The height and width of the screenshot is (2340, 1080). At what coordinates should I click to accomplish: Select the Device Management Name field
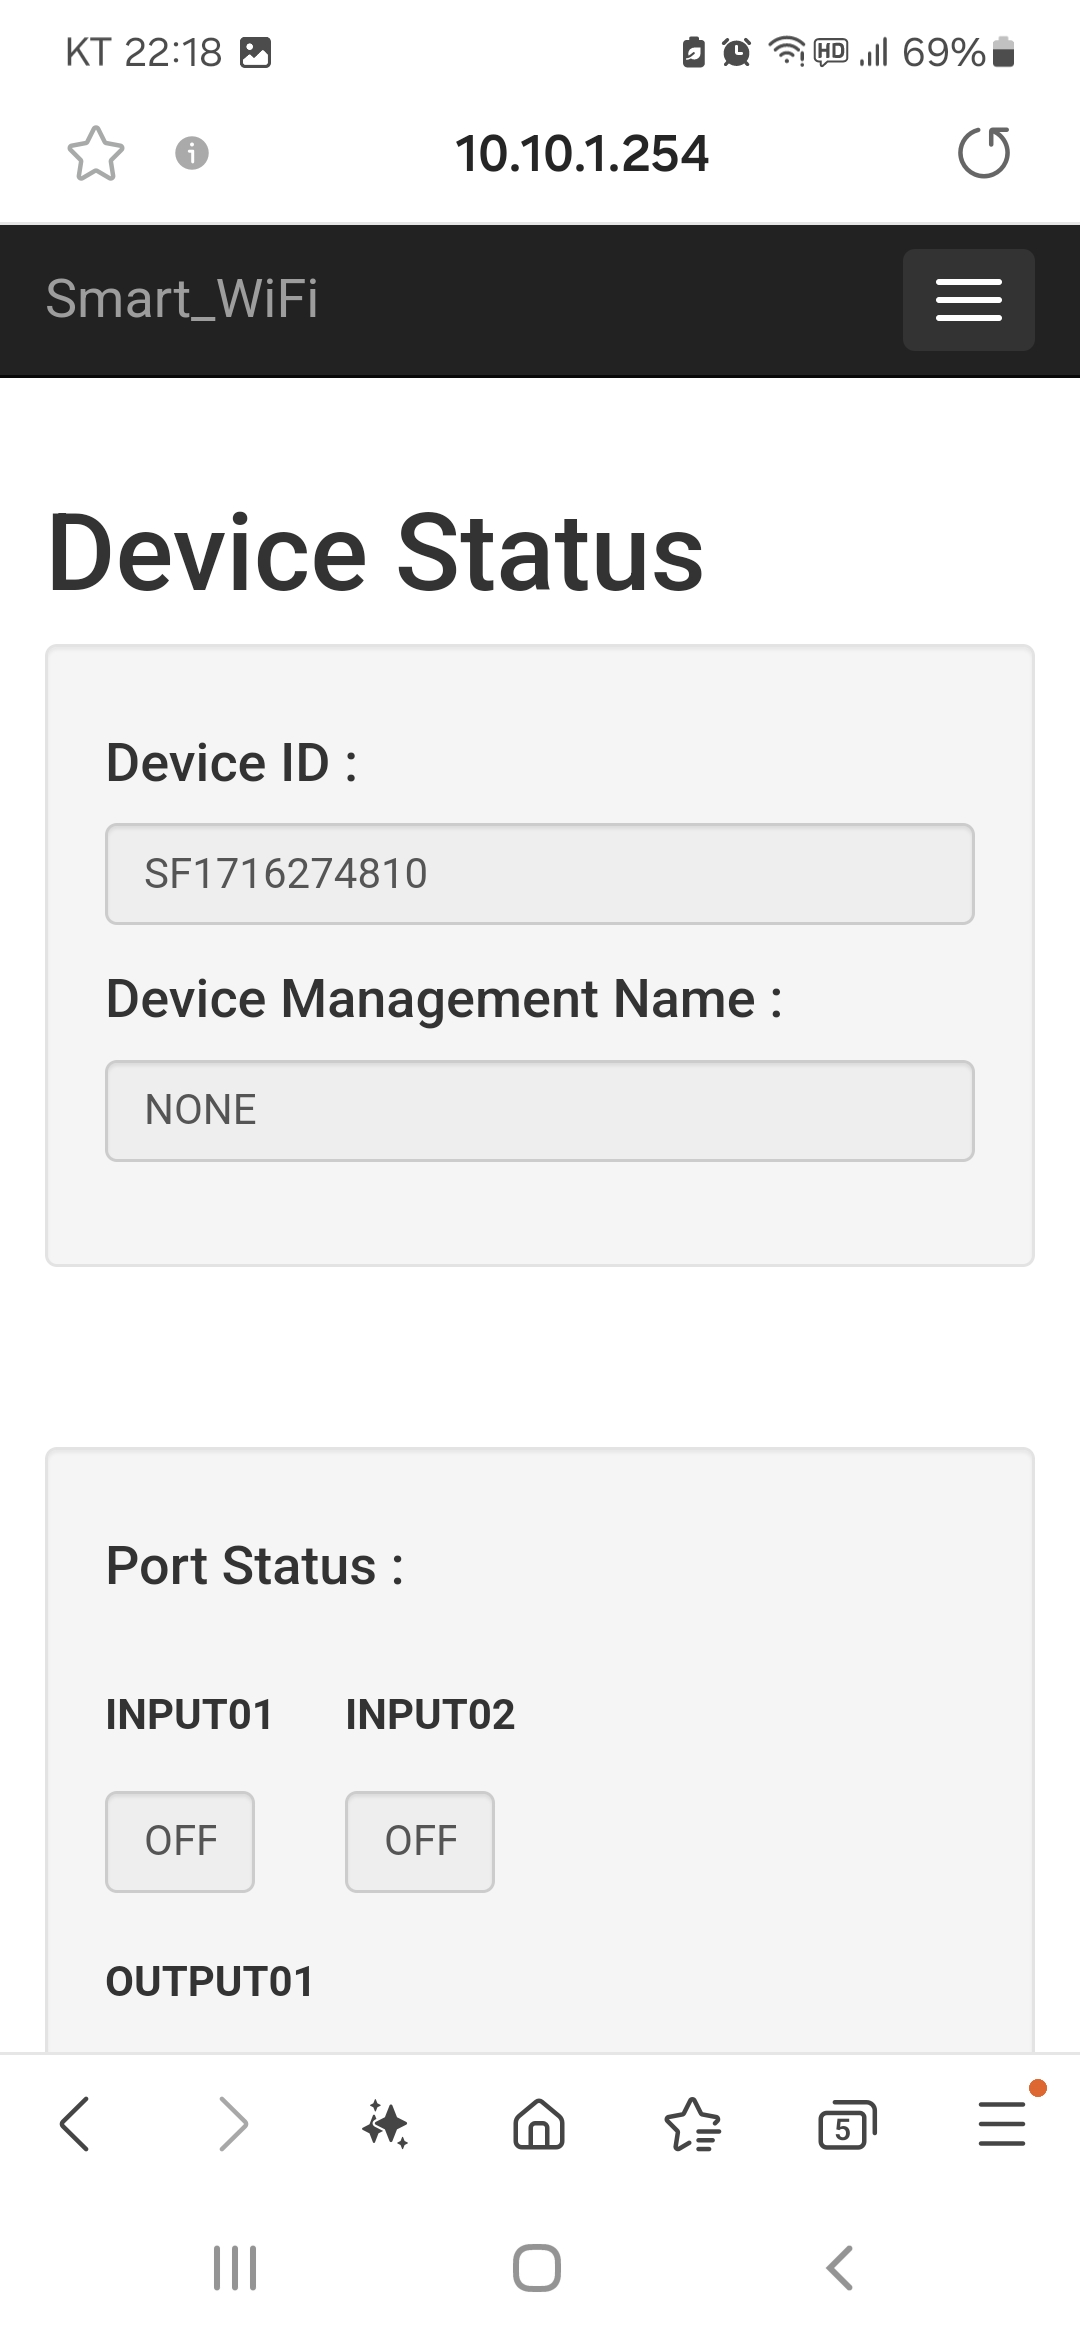click(x=540, y=1110)
